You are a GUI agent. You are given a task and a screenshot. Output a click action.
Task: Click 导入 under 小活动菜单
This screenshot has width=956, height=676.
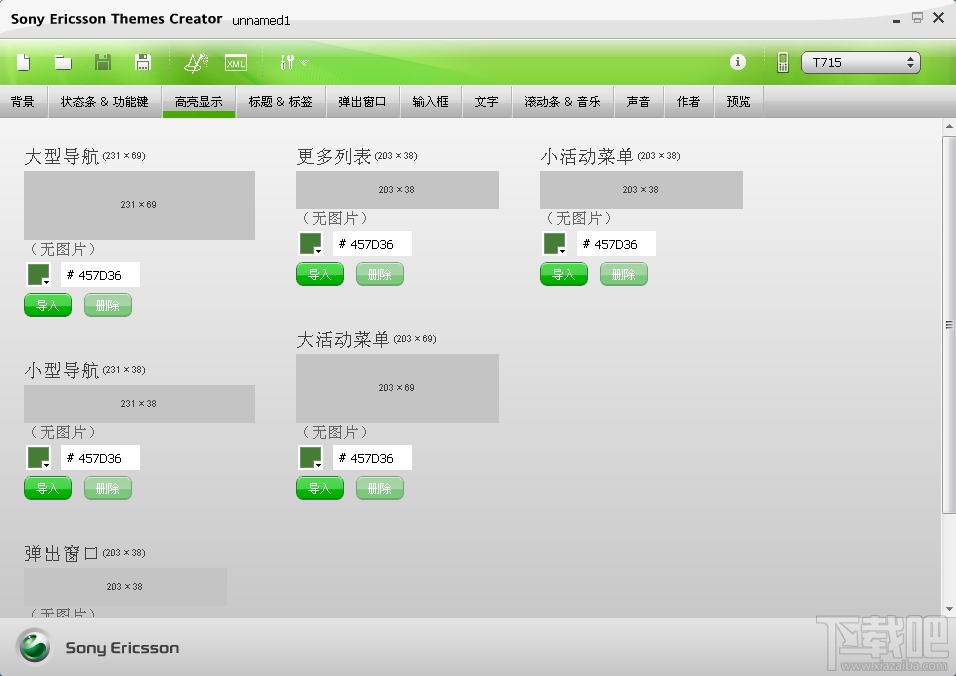pyautogui.click(x=564, y=274)
